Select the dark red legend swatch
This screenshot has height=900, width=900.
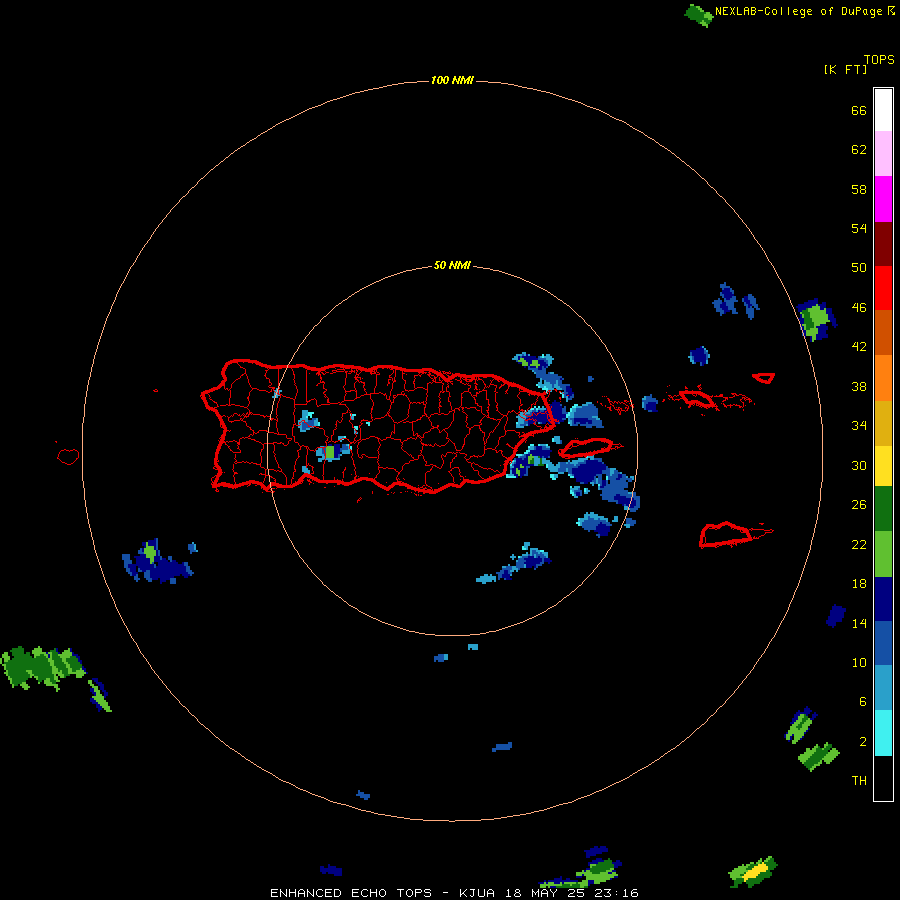pyautogui.click(x=883, y=243)
